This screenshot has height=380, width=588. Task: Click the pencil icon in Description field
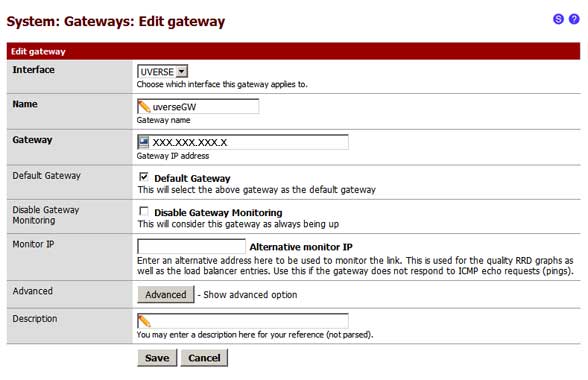144,321
